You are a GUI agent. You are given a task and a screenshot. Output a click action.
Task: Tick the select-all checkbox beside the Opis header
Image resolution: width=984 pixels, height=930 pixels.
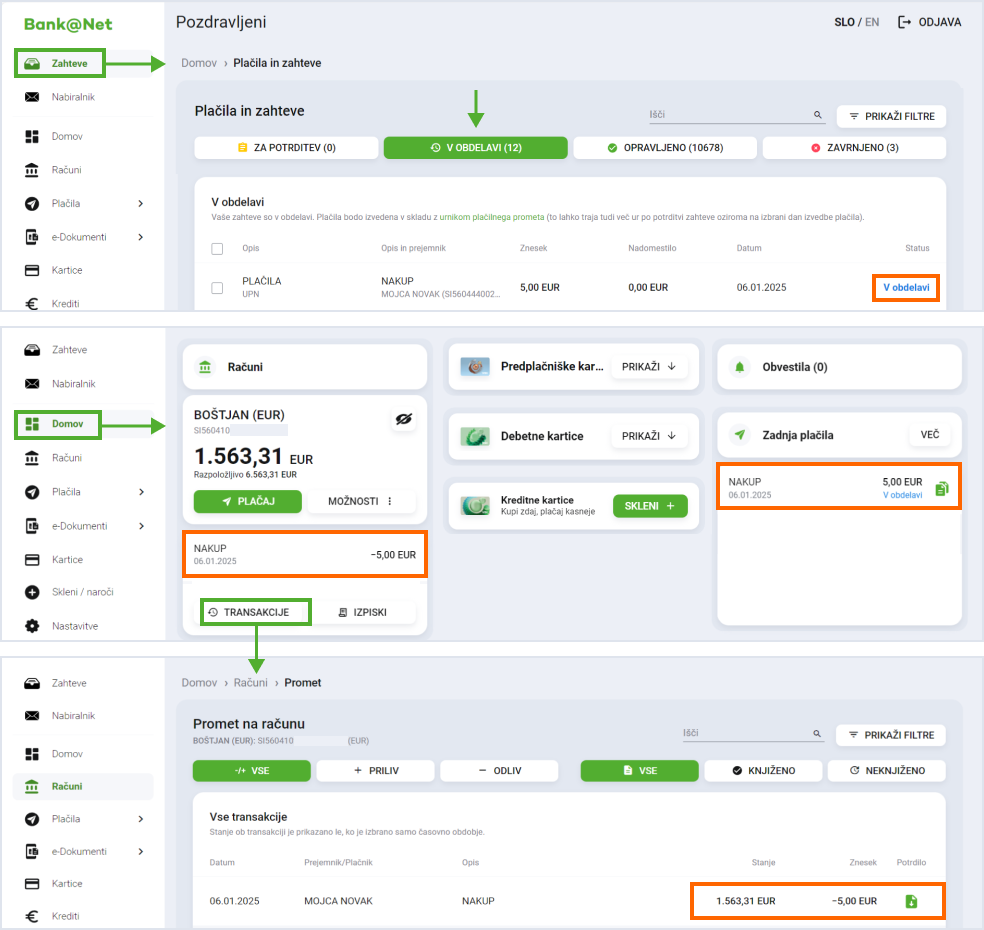coord(217,248)
